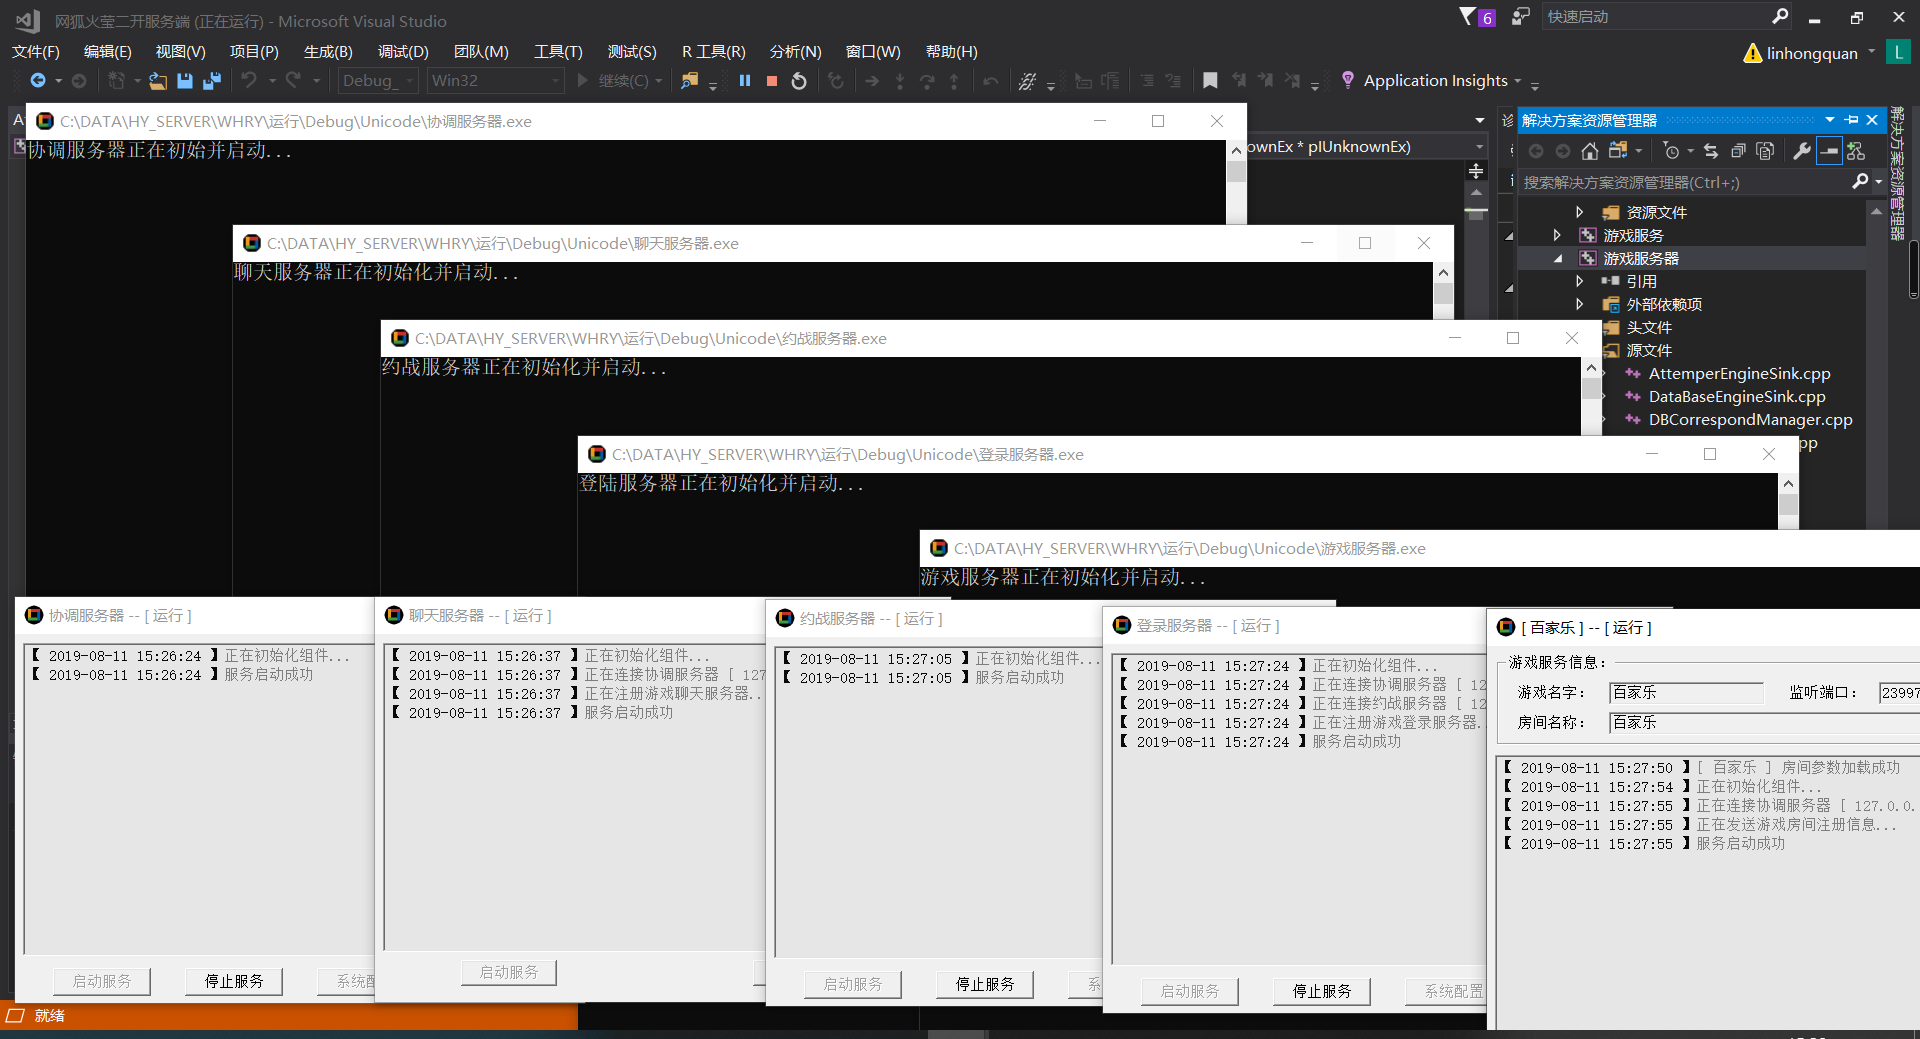Click the New Project toolbar icon
Screen dimensions: 1920x1039
pos(117,81)
